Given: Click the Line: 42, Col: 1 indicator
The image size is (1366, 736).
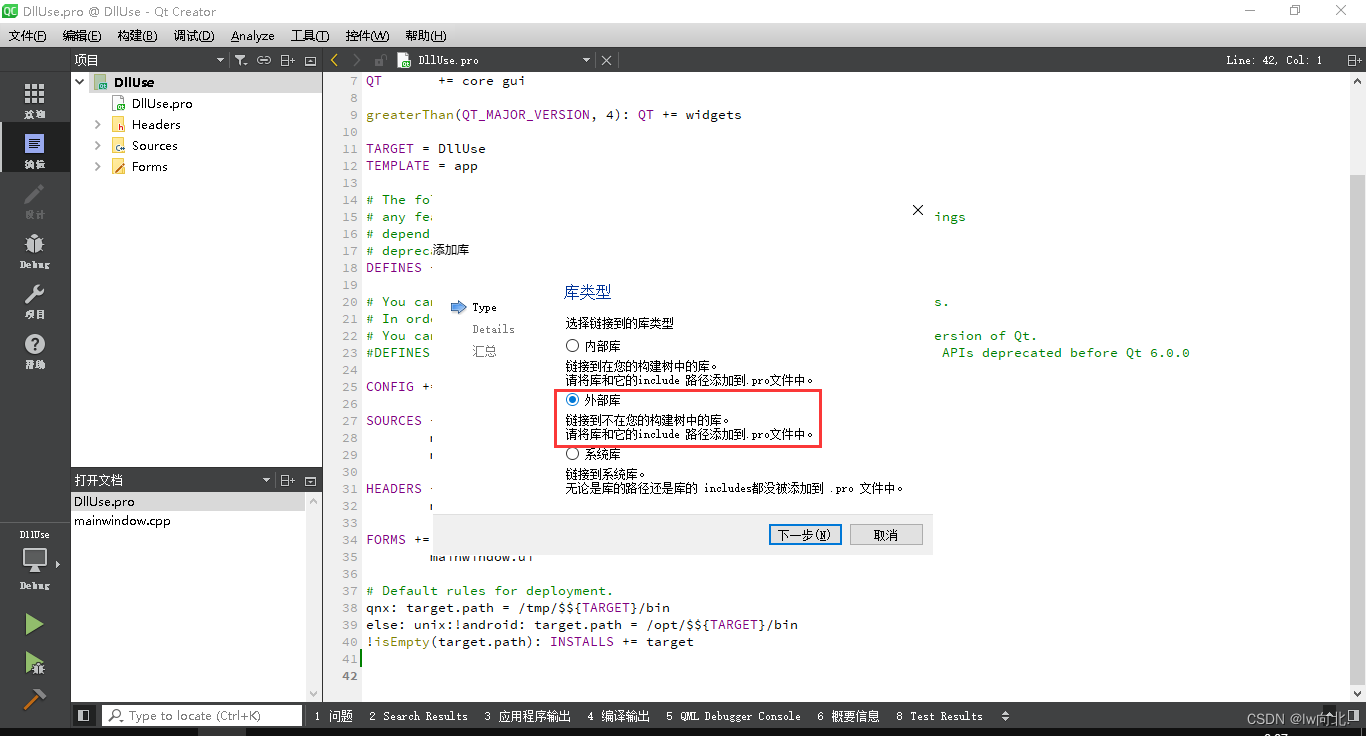Looking at the screenshot, I should 1274,60.
